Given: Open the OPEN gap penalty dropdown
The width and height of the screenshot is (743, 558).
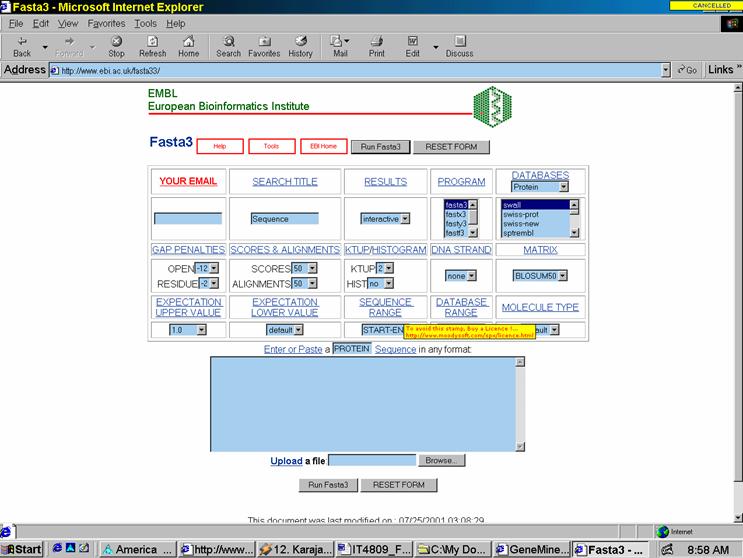Looking at the screenshot, I should click(x=214, y=268).
